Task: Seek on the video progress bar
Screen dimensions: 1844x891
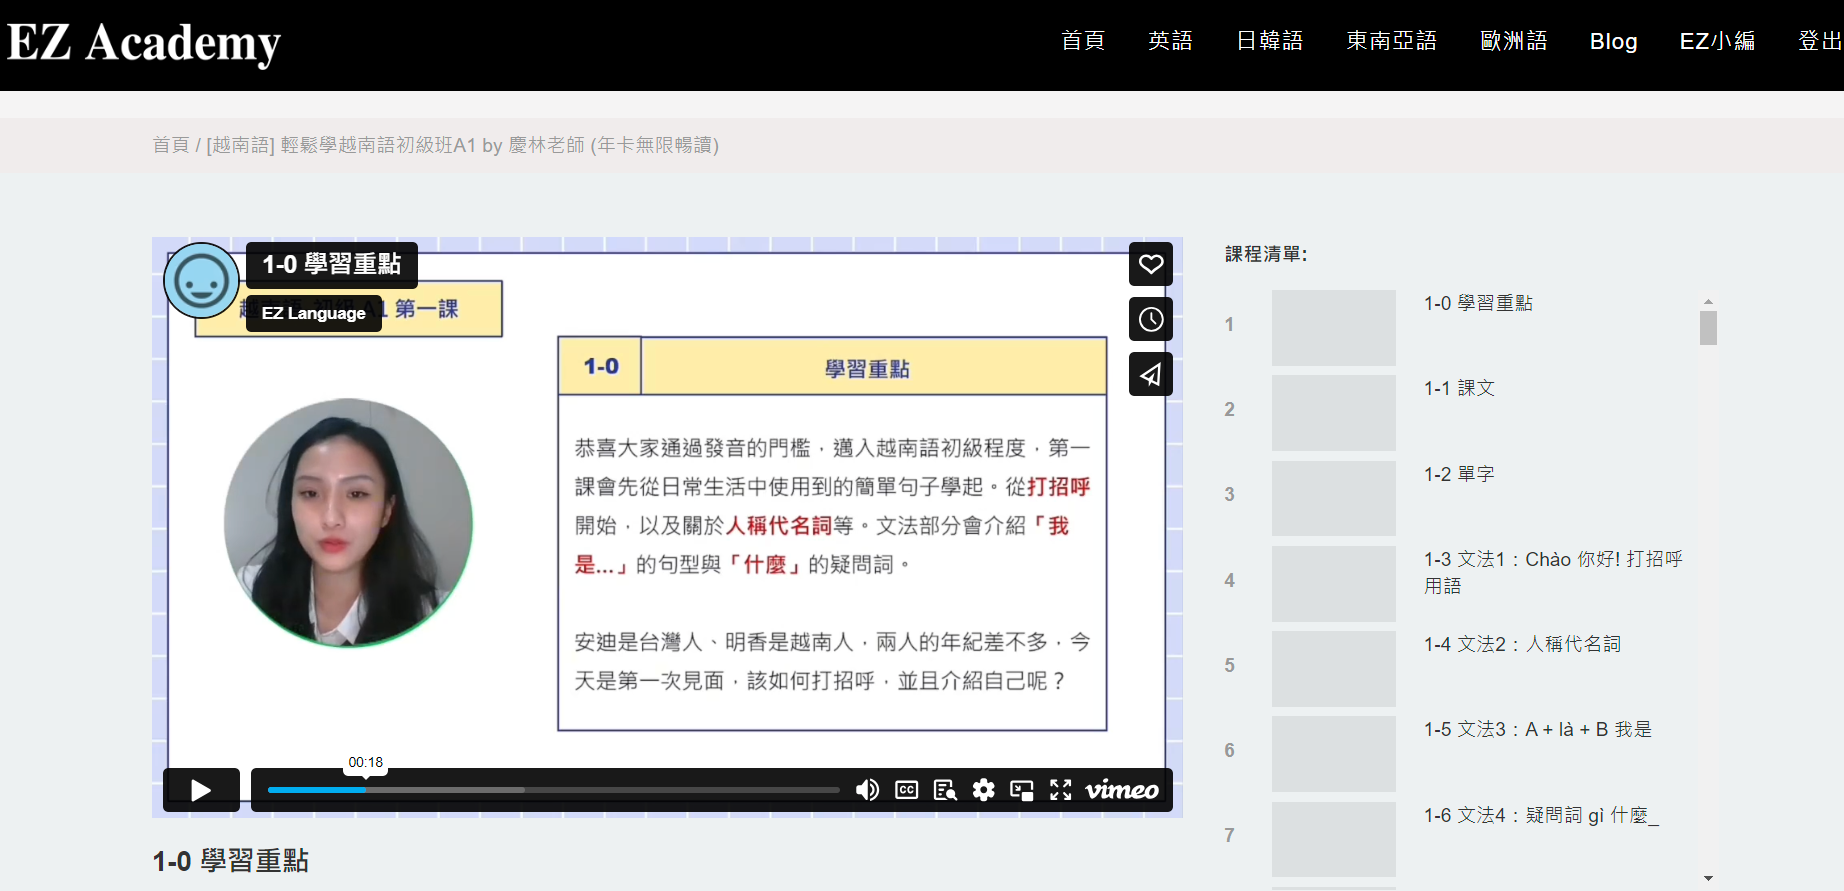Action: pyautogui.click(x=553, y=790)
